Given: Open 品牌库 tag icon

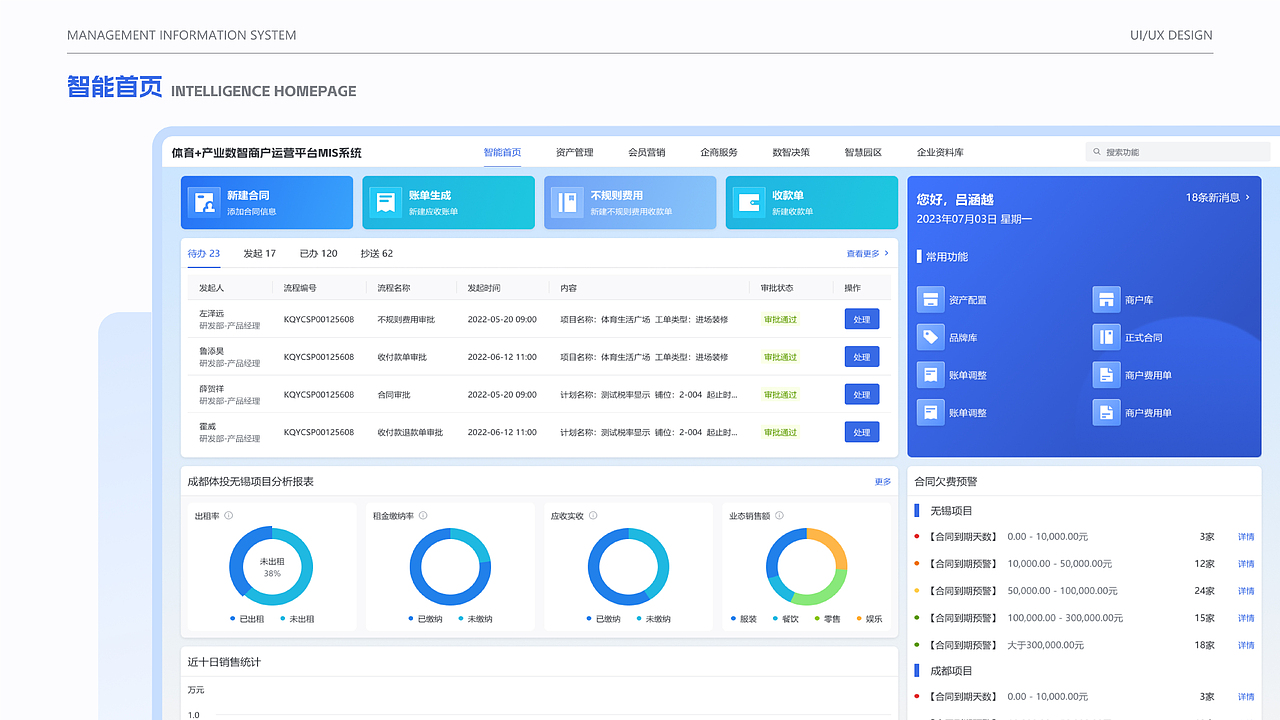Looking at the screenshot, I should 931,338.
